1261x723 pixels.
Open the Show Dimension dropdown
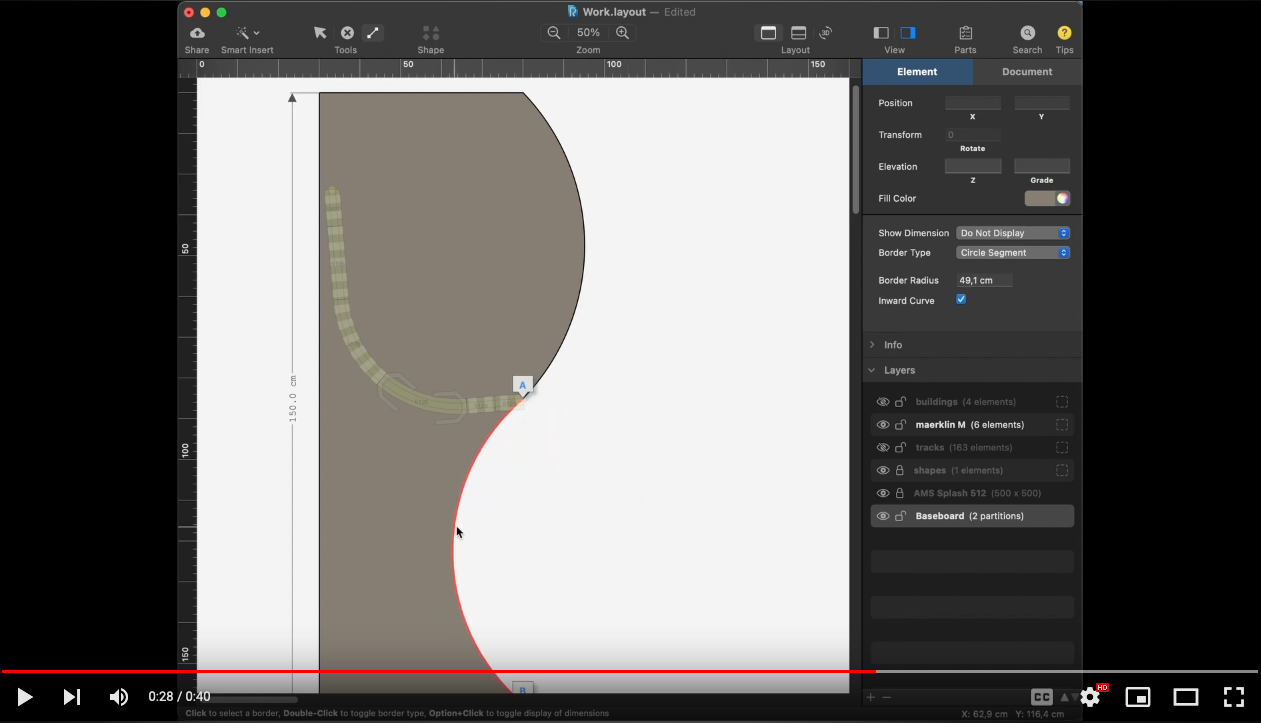[1013, 233]
